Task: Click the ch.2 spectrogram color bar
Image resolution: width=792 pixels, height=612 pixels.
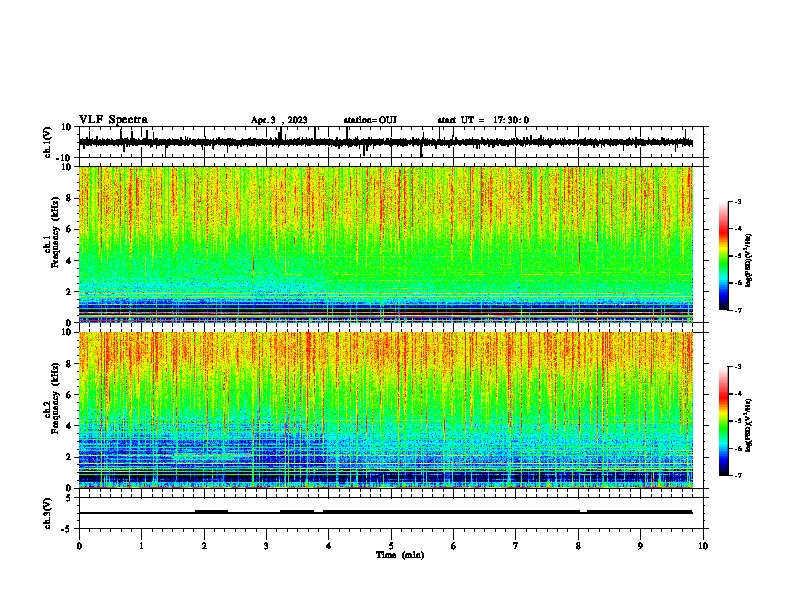Action: tap(724, 421)
